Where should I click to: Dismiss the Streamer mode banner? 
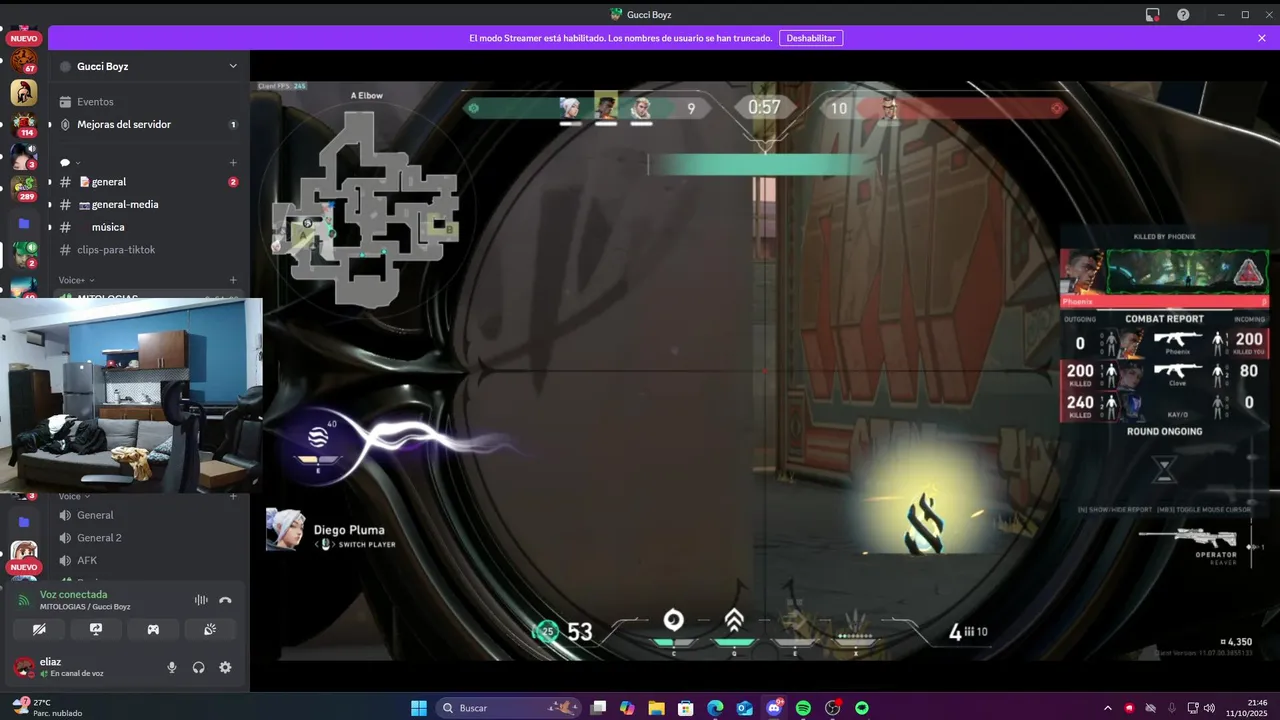click(1262, 38)
